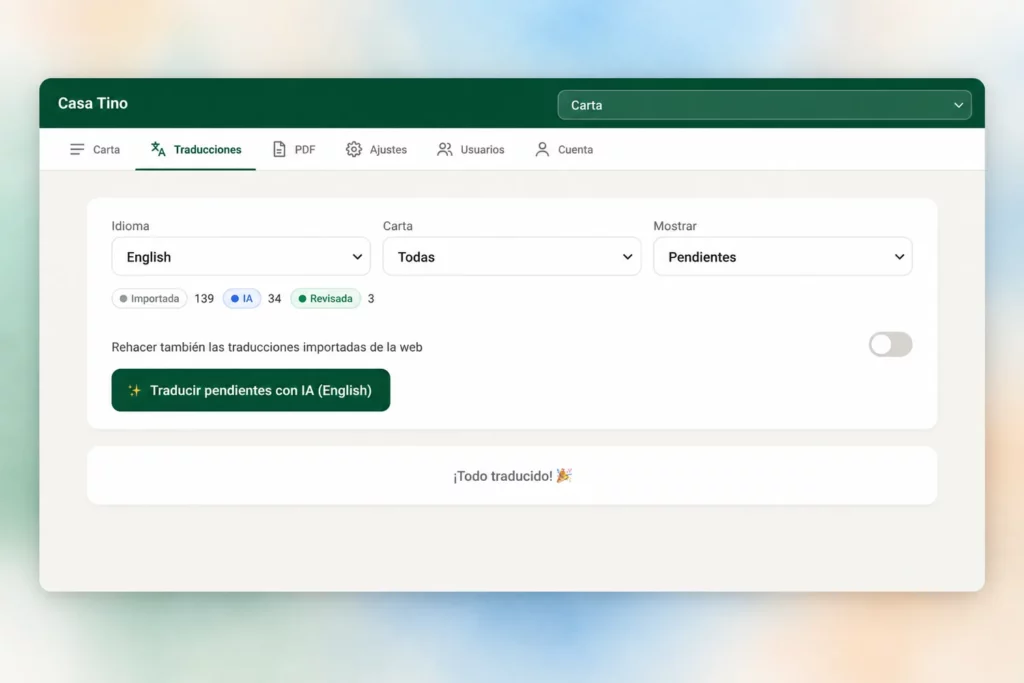Click the header Carta selector chevron
The height and width of the screenshot is (683, 1024).
(958, 105)
